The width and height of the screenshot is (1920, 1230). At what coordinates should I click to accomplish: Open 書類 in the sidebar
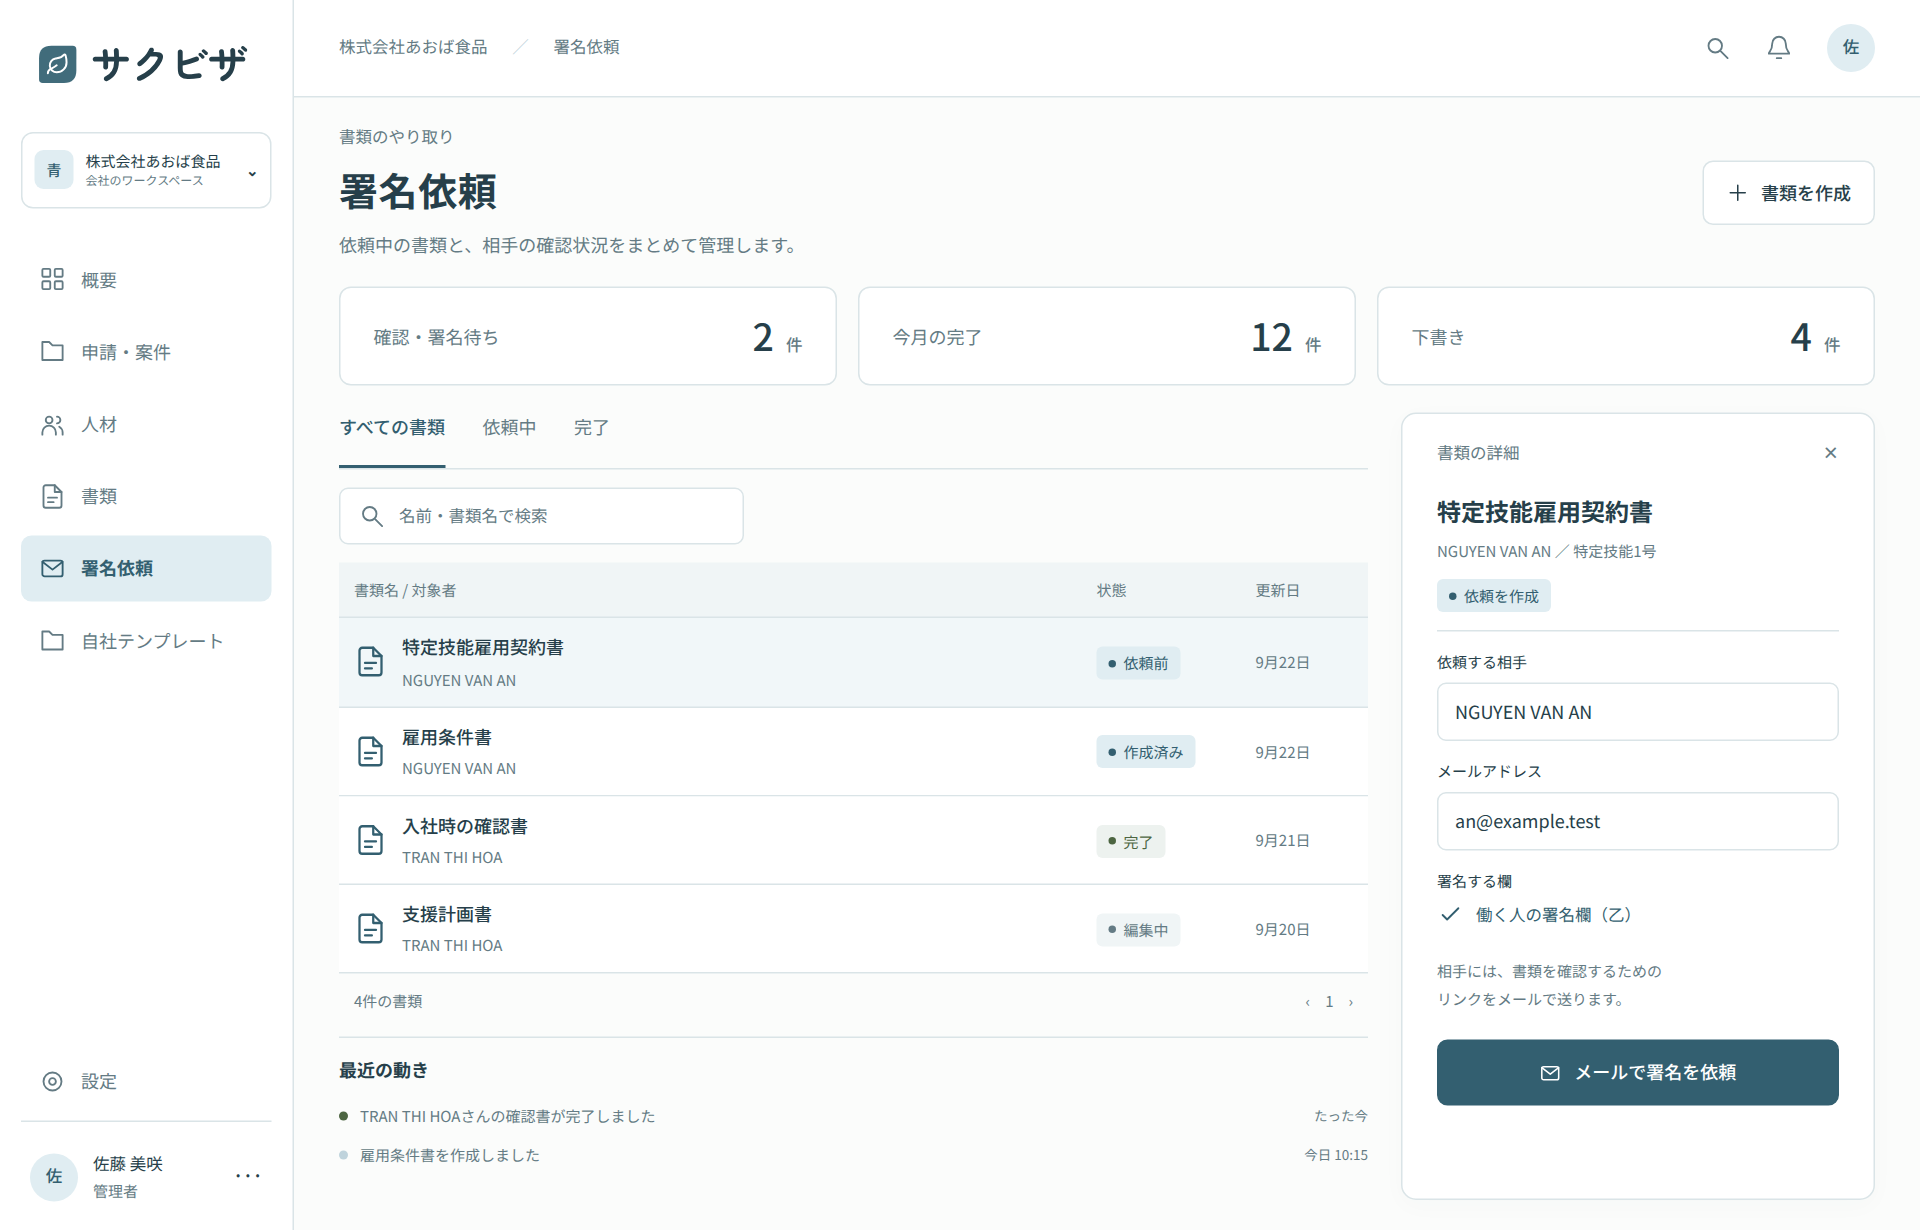[x=146, y=496]
